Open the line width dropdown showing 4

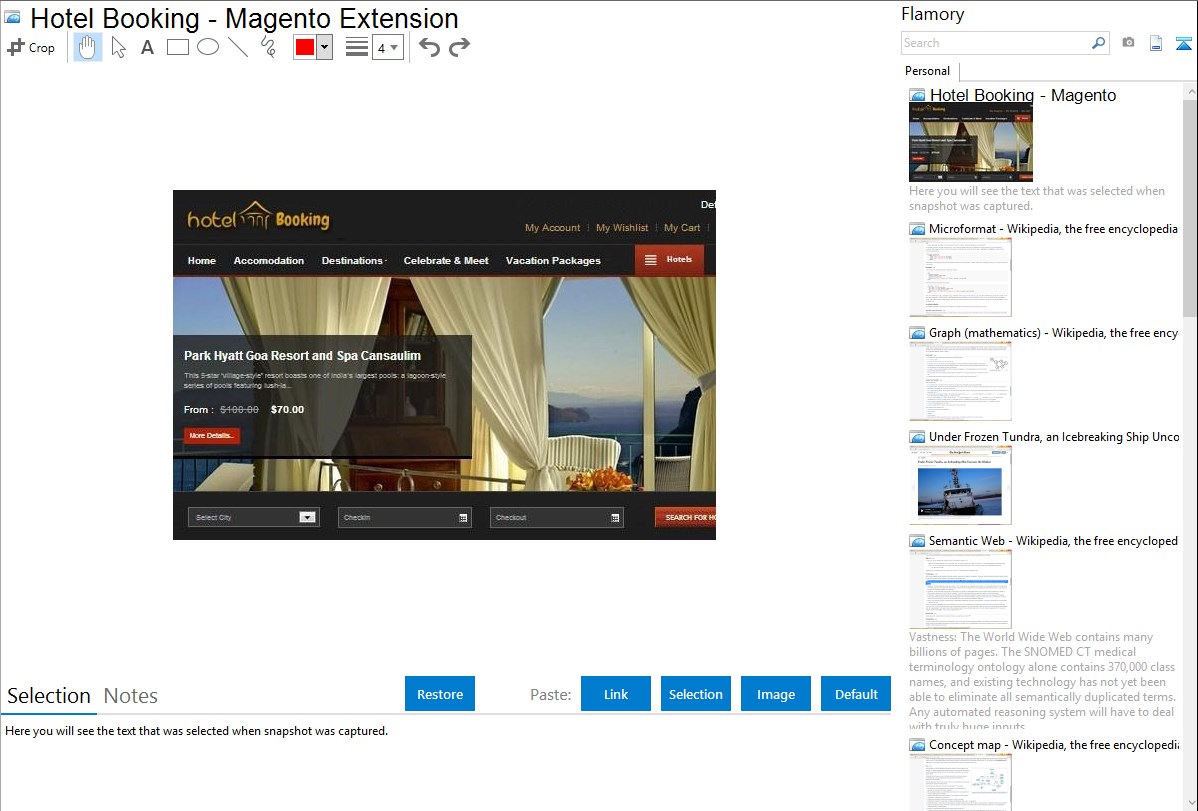click(387, 47)
